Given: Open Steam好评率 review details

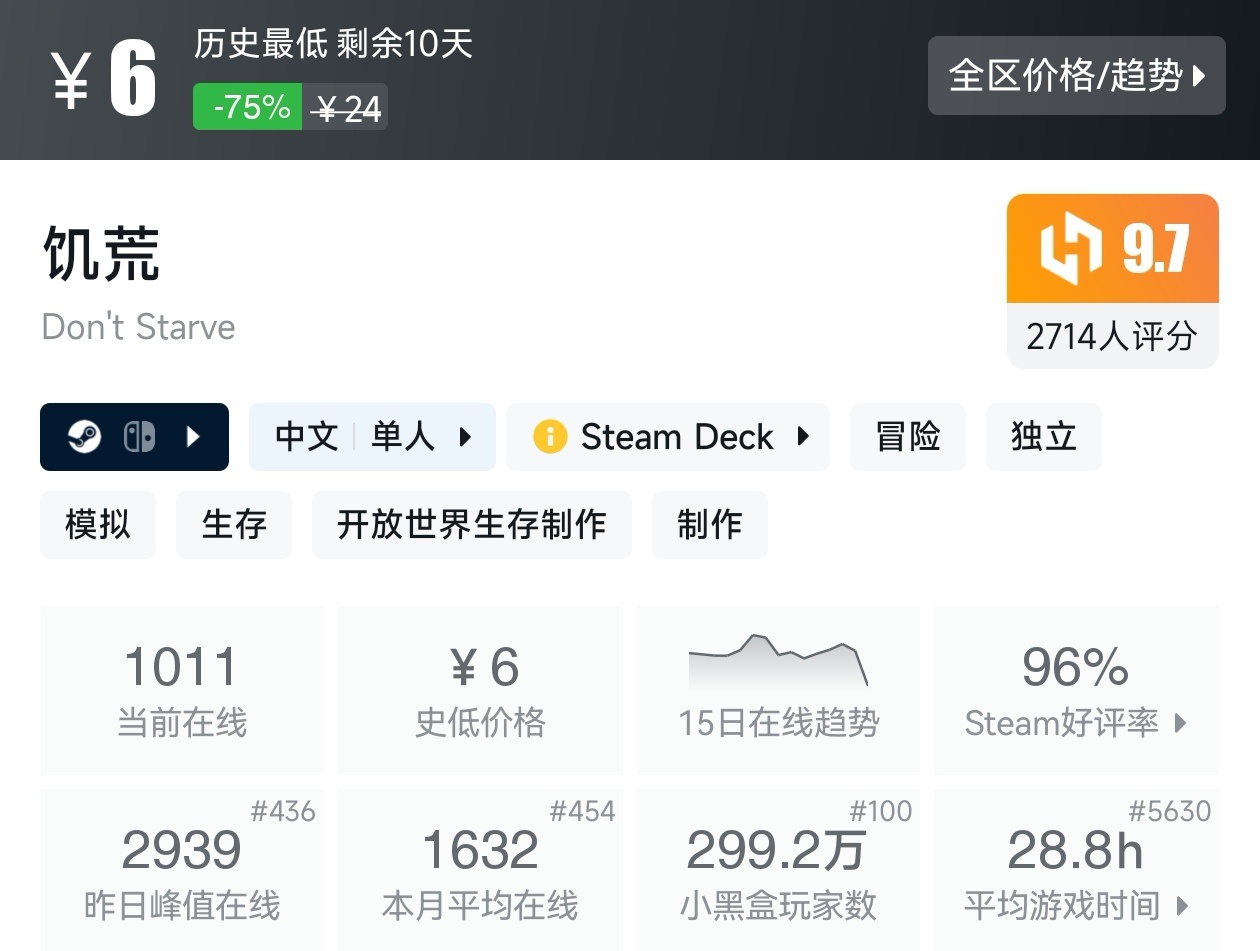Looking at the screenshot, I should click(1076, 722).
